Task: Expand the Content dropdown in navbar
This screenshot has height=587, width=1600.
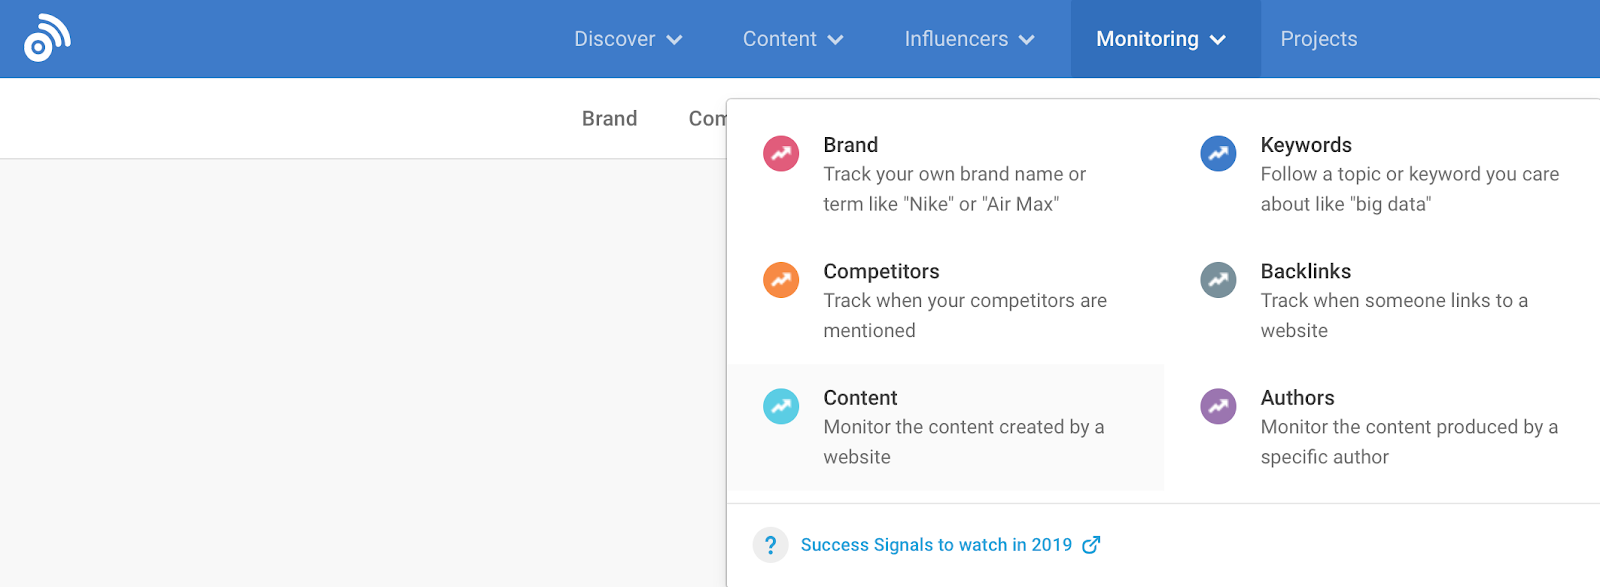Action: [x=792, y=39]
